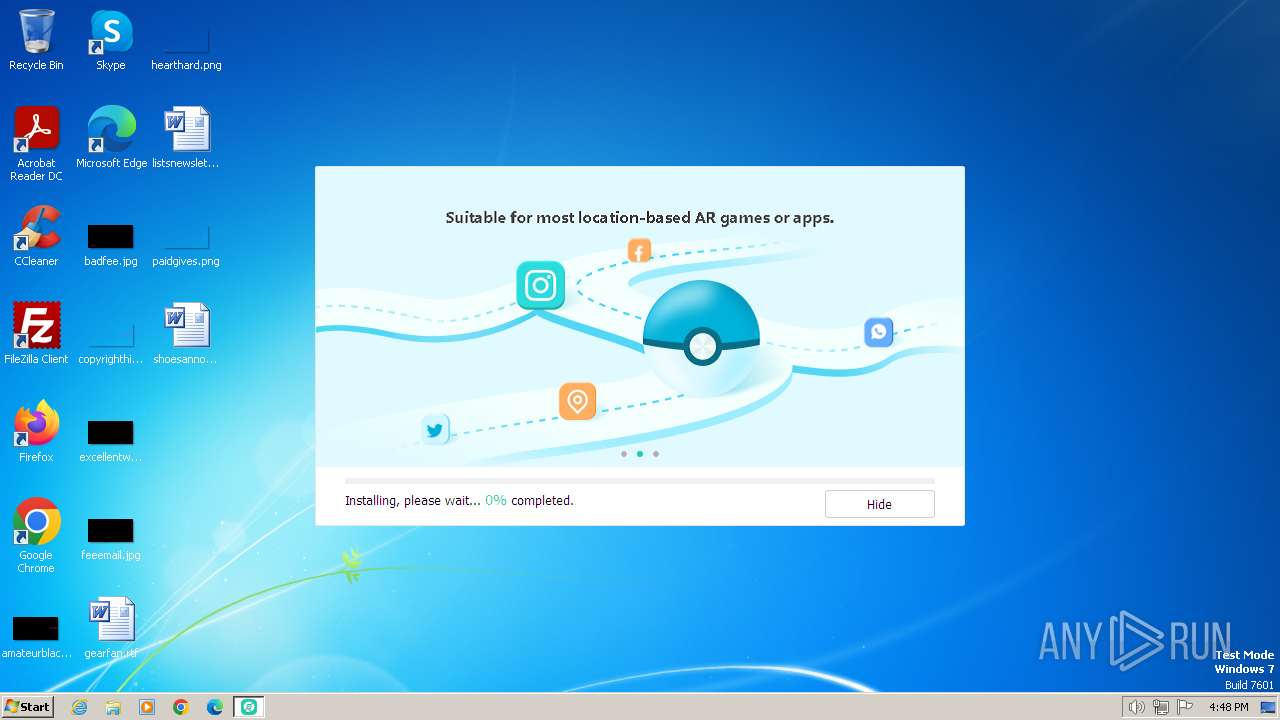The image size is (1280, 720).
Task: Click the Instagram icon in installer banner
Action: click(x=541, y=286)
